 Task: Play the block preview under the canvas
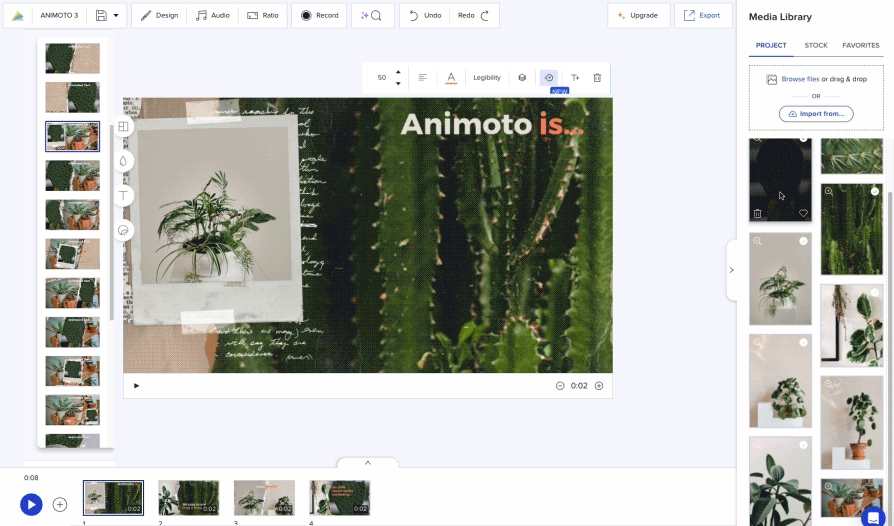click(x=136, y=386)
